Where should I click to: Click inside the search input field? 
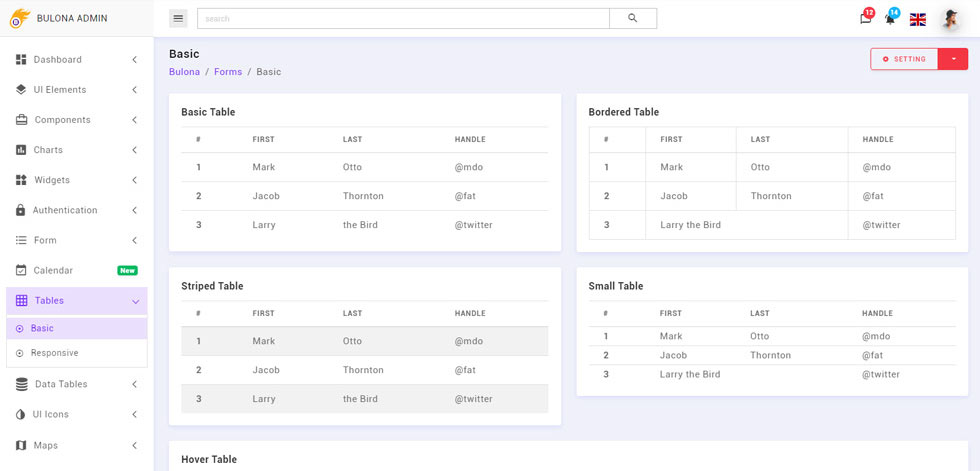pyautogui.click(x=403, y=18)
